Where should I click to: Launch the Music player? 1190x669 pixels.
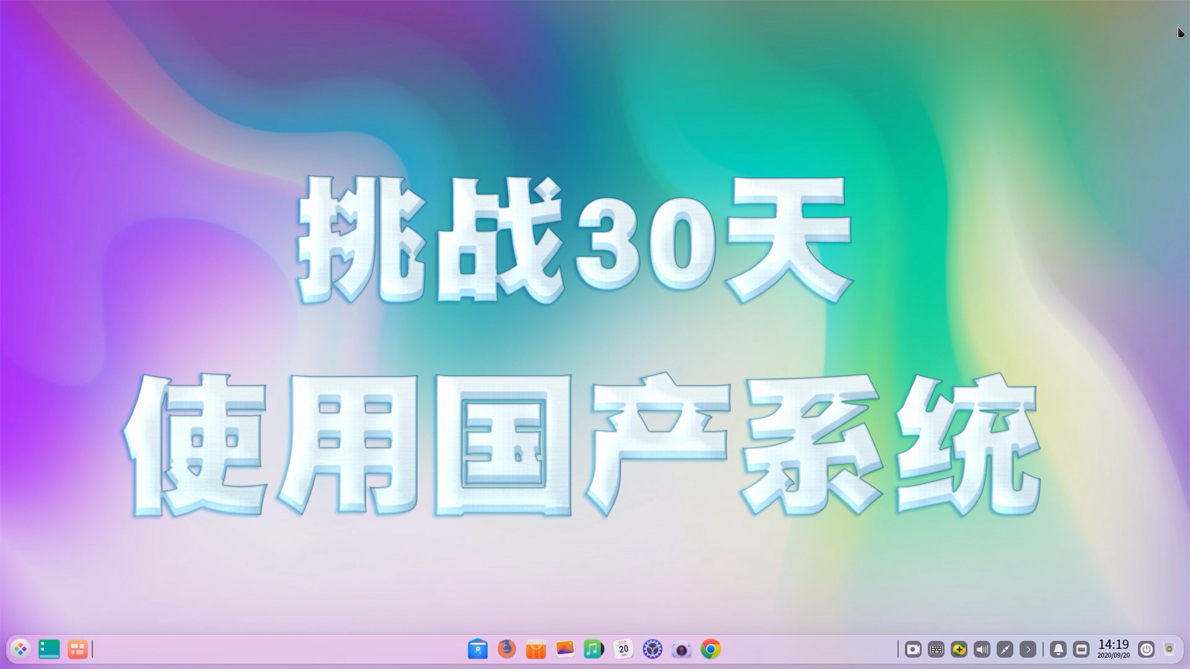(593, 649)
